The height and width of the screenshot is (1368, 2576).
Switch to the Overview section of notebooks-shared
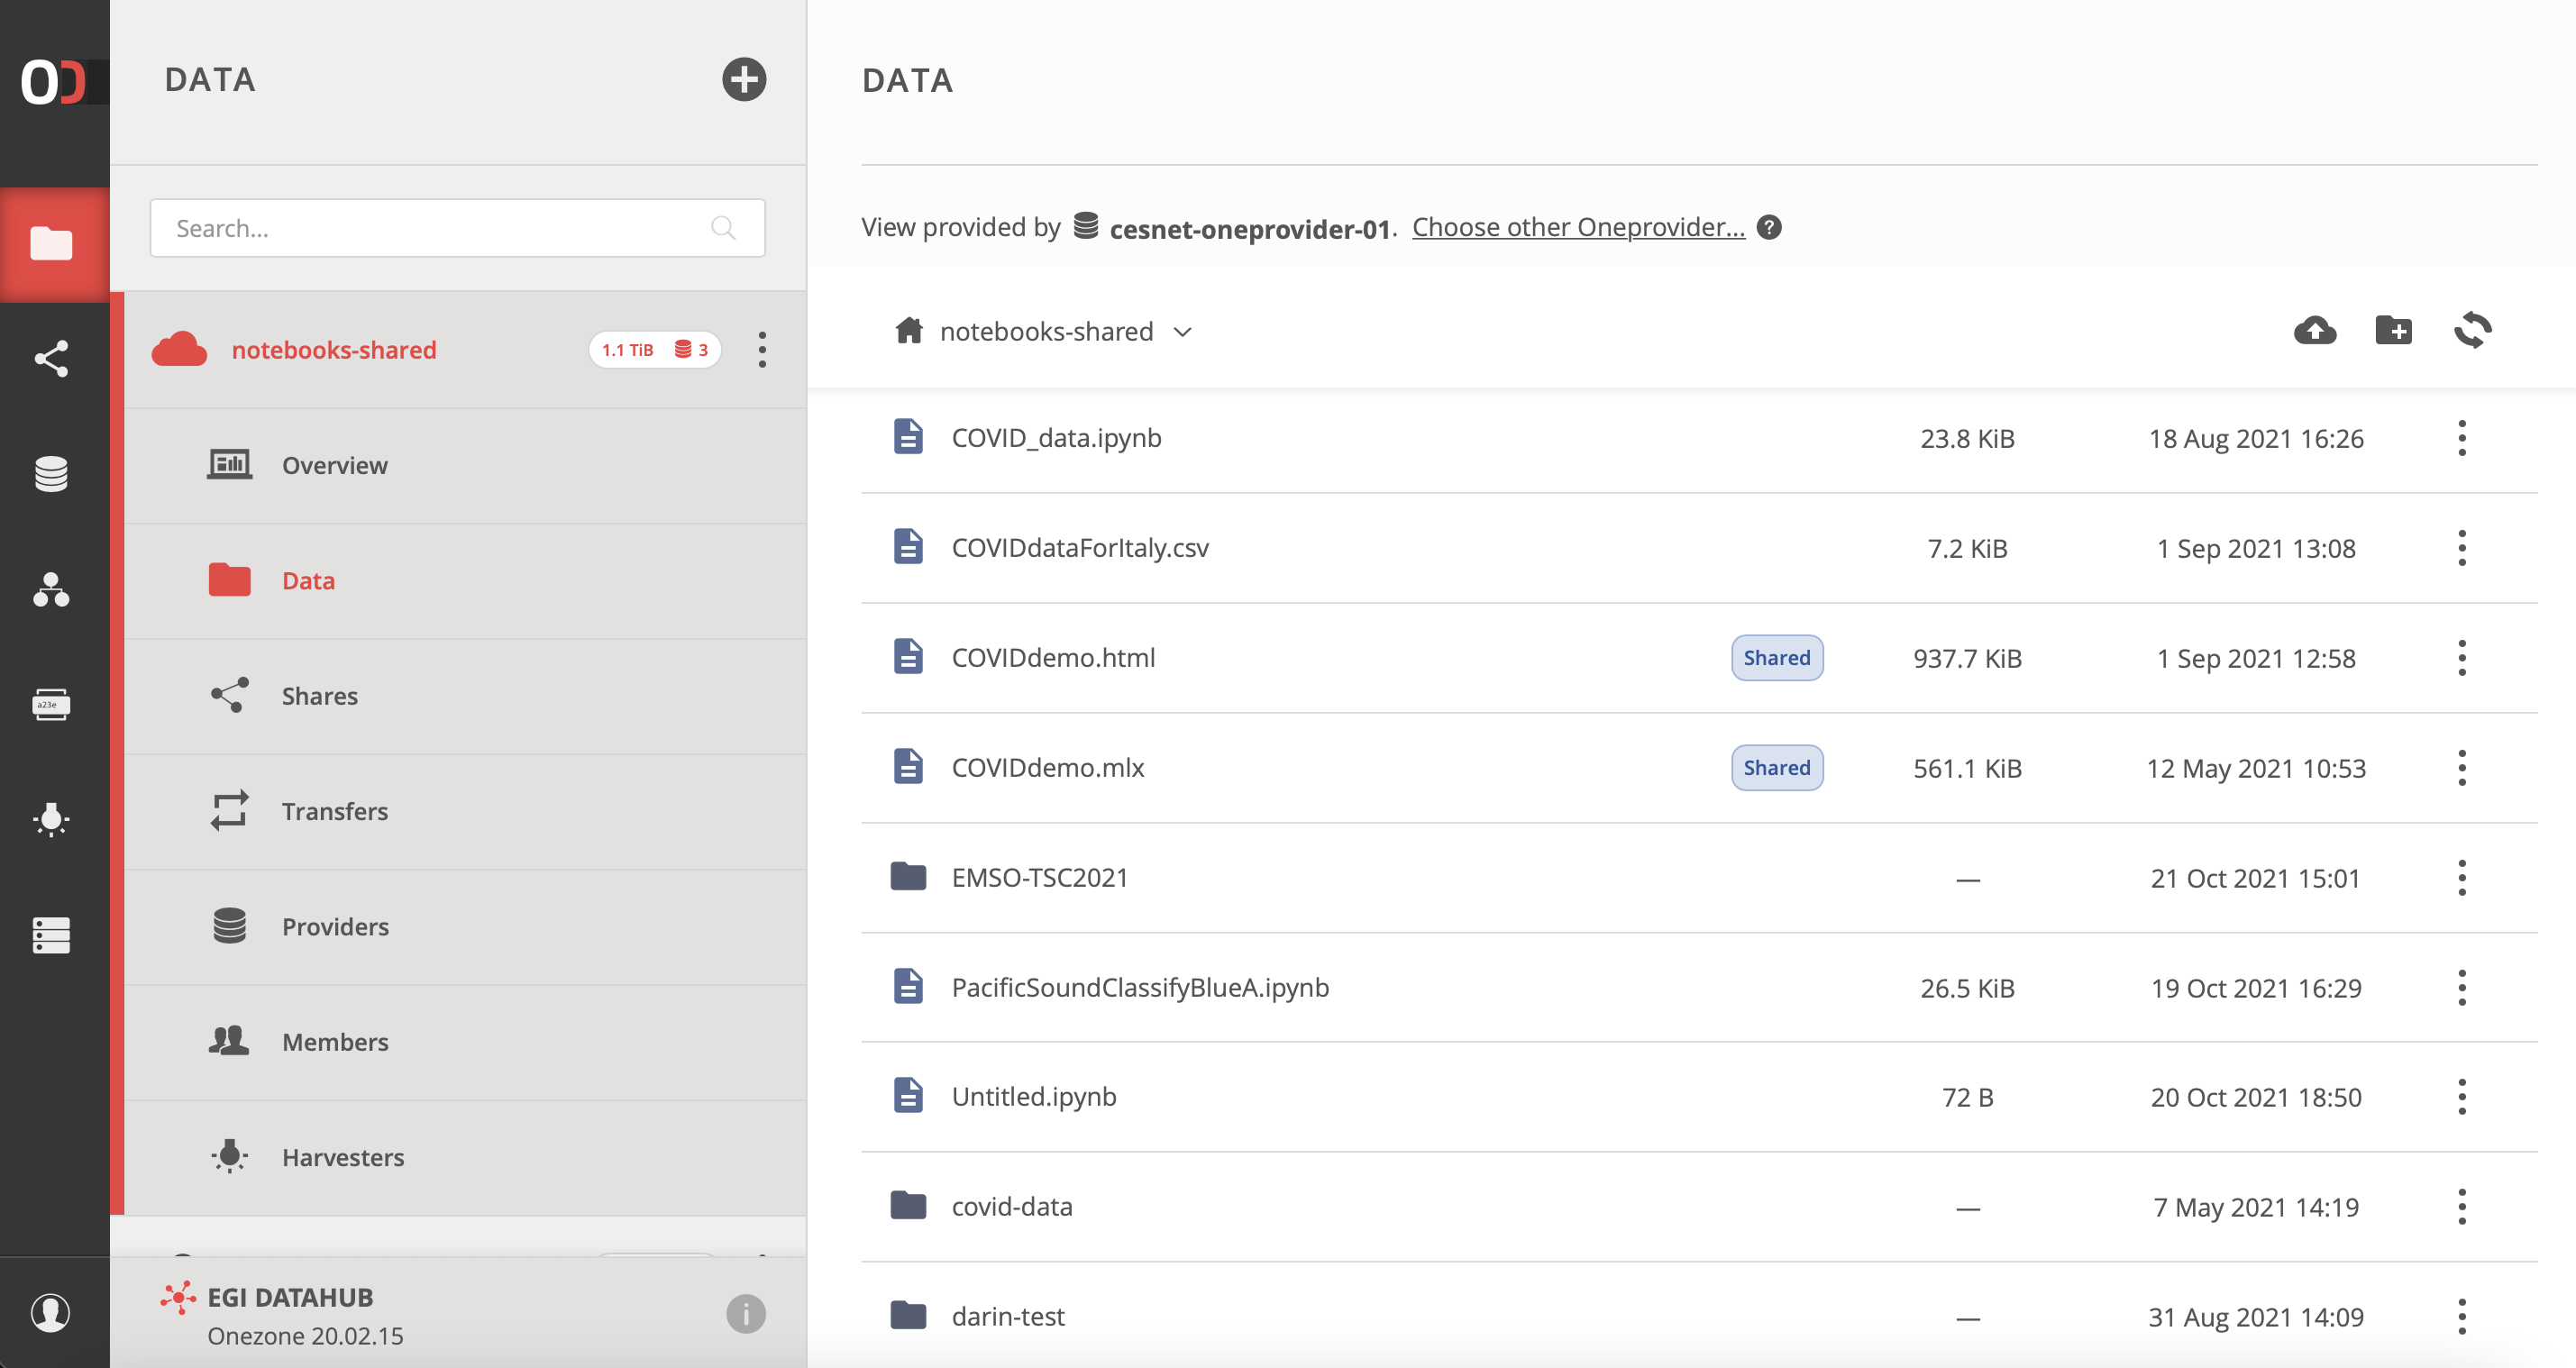(x=334, y=464)
